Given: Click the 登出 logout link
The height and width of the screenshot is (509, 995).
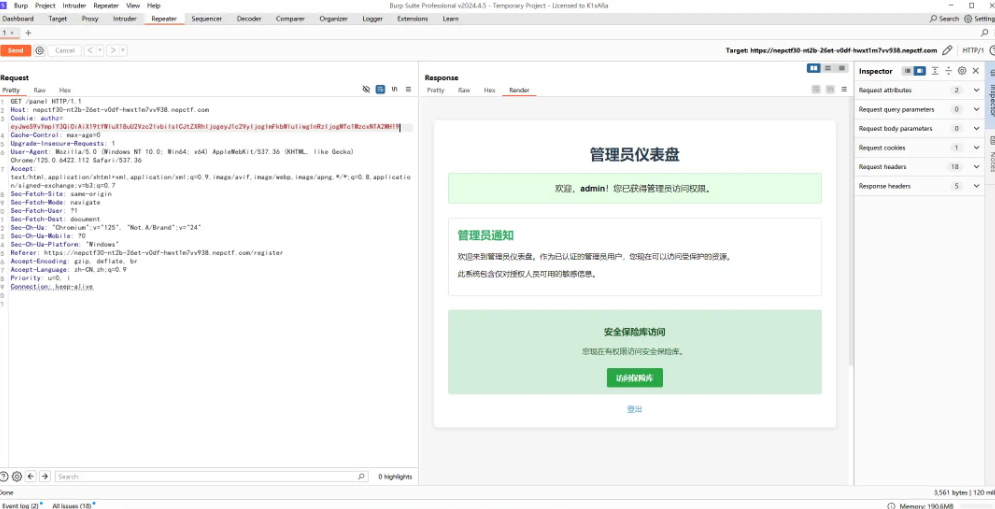Looking at the screenshot, I should pyautogui.click(x=634, y=409).
